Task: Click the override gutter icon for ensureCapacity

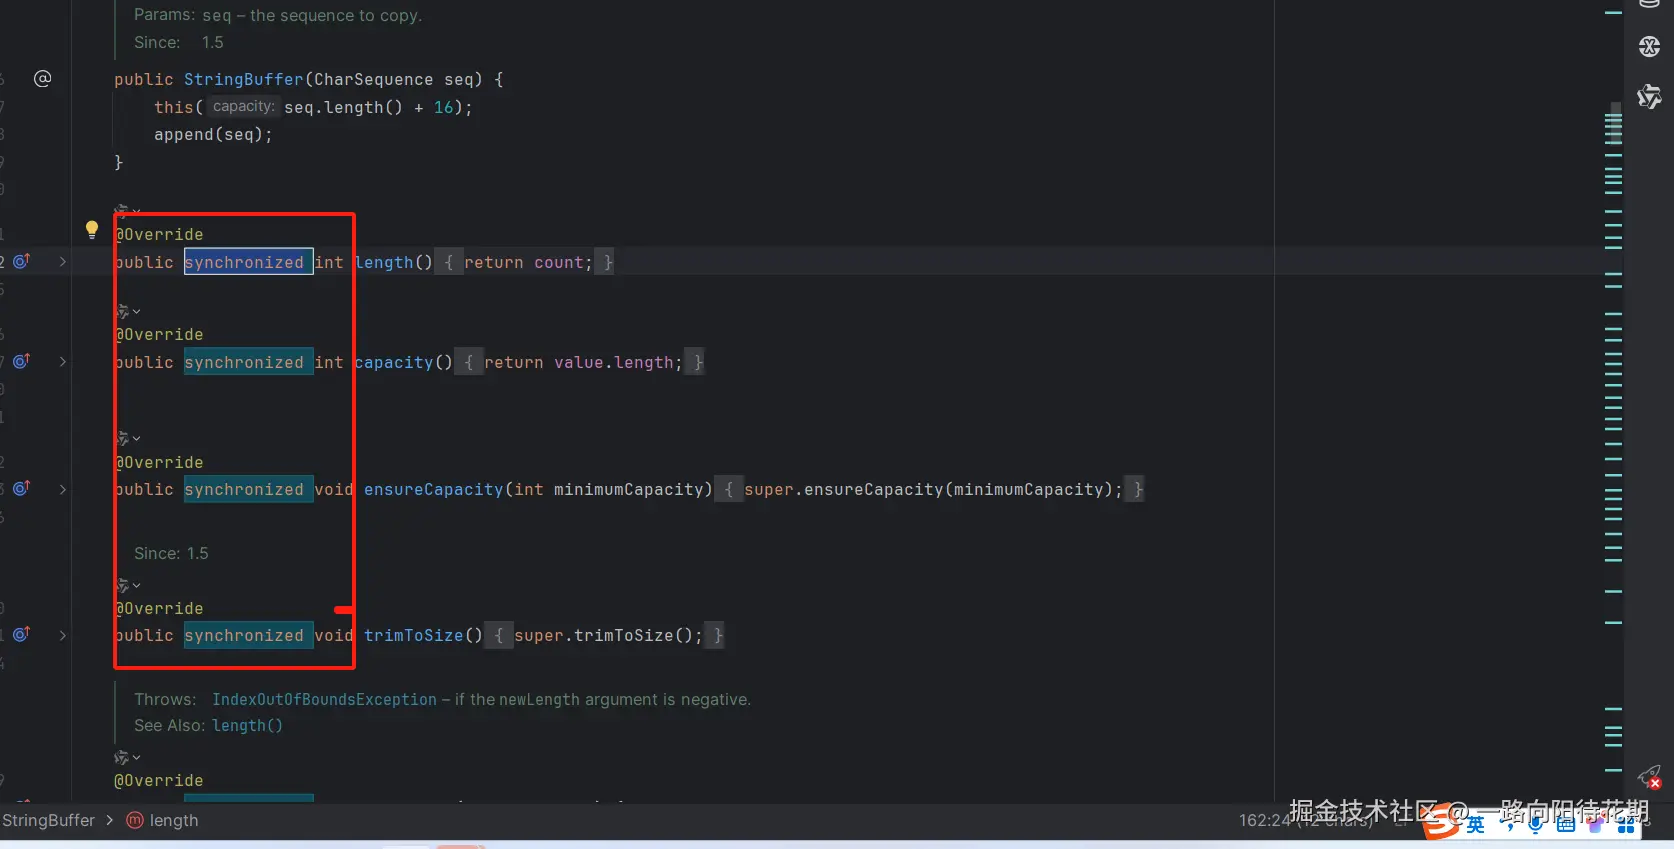Action: (21, 488)
